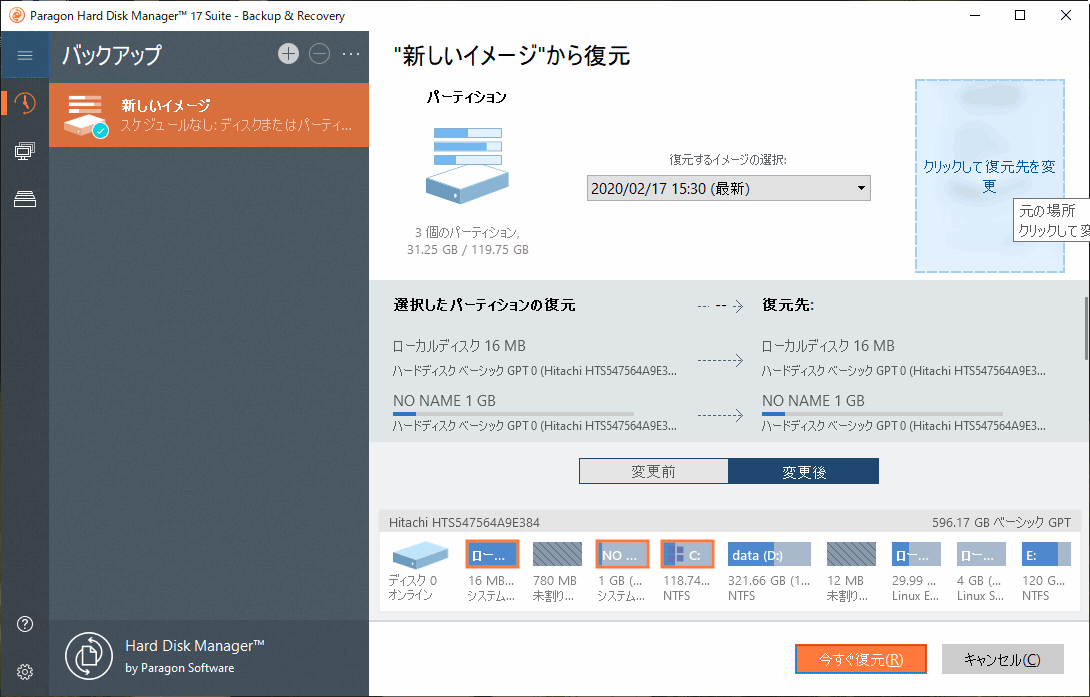Open help with the question mark icon
The image size is (1090, 697).
[25, 623]
